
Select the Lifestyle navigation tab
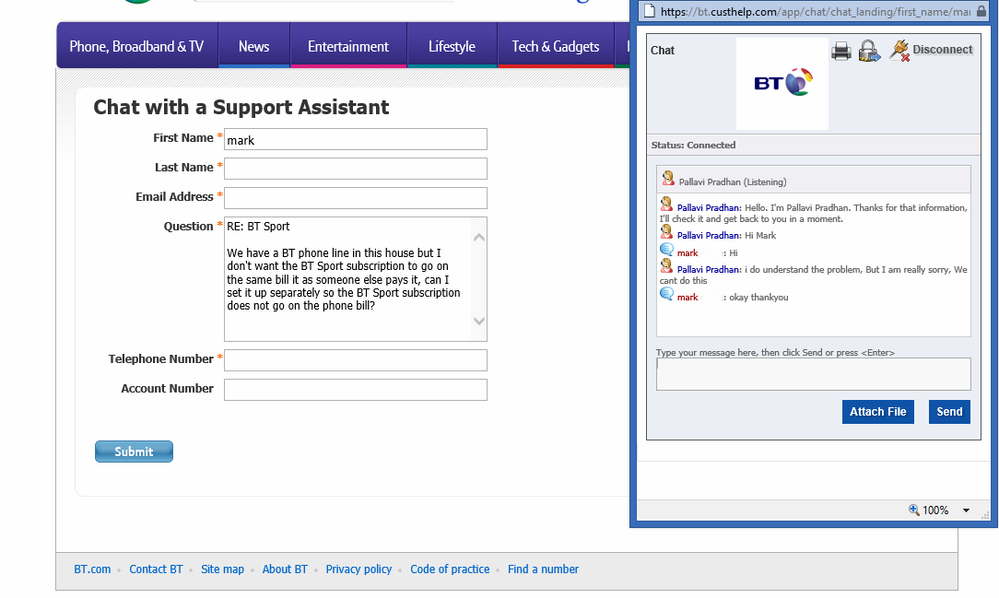[x=452, y=46]
